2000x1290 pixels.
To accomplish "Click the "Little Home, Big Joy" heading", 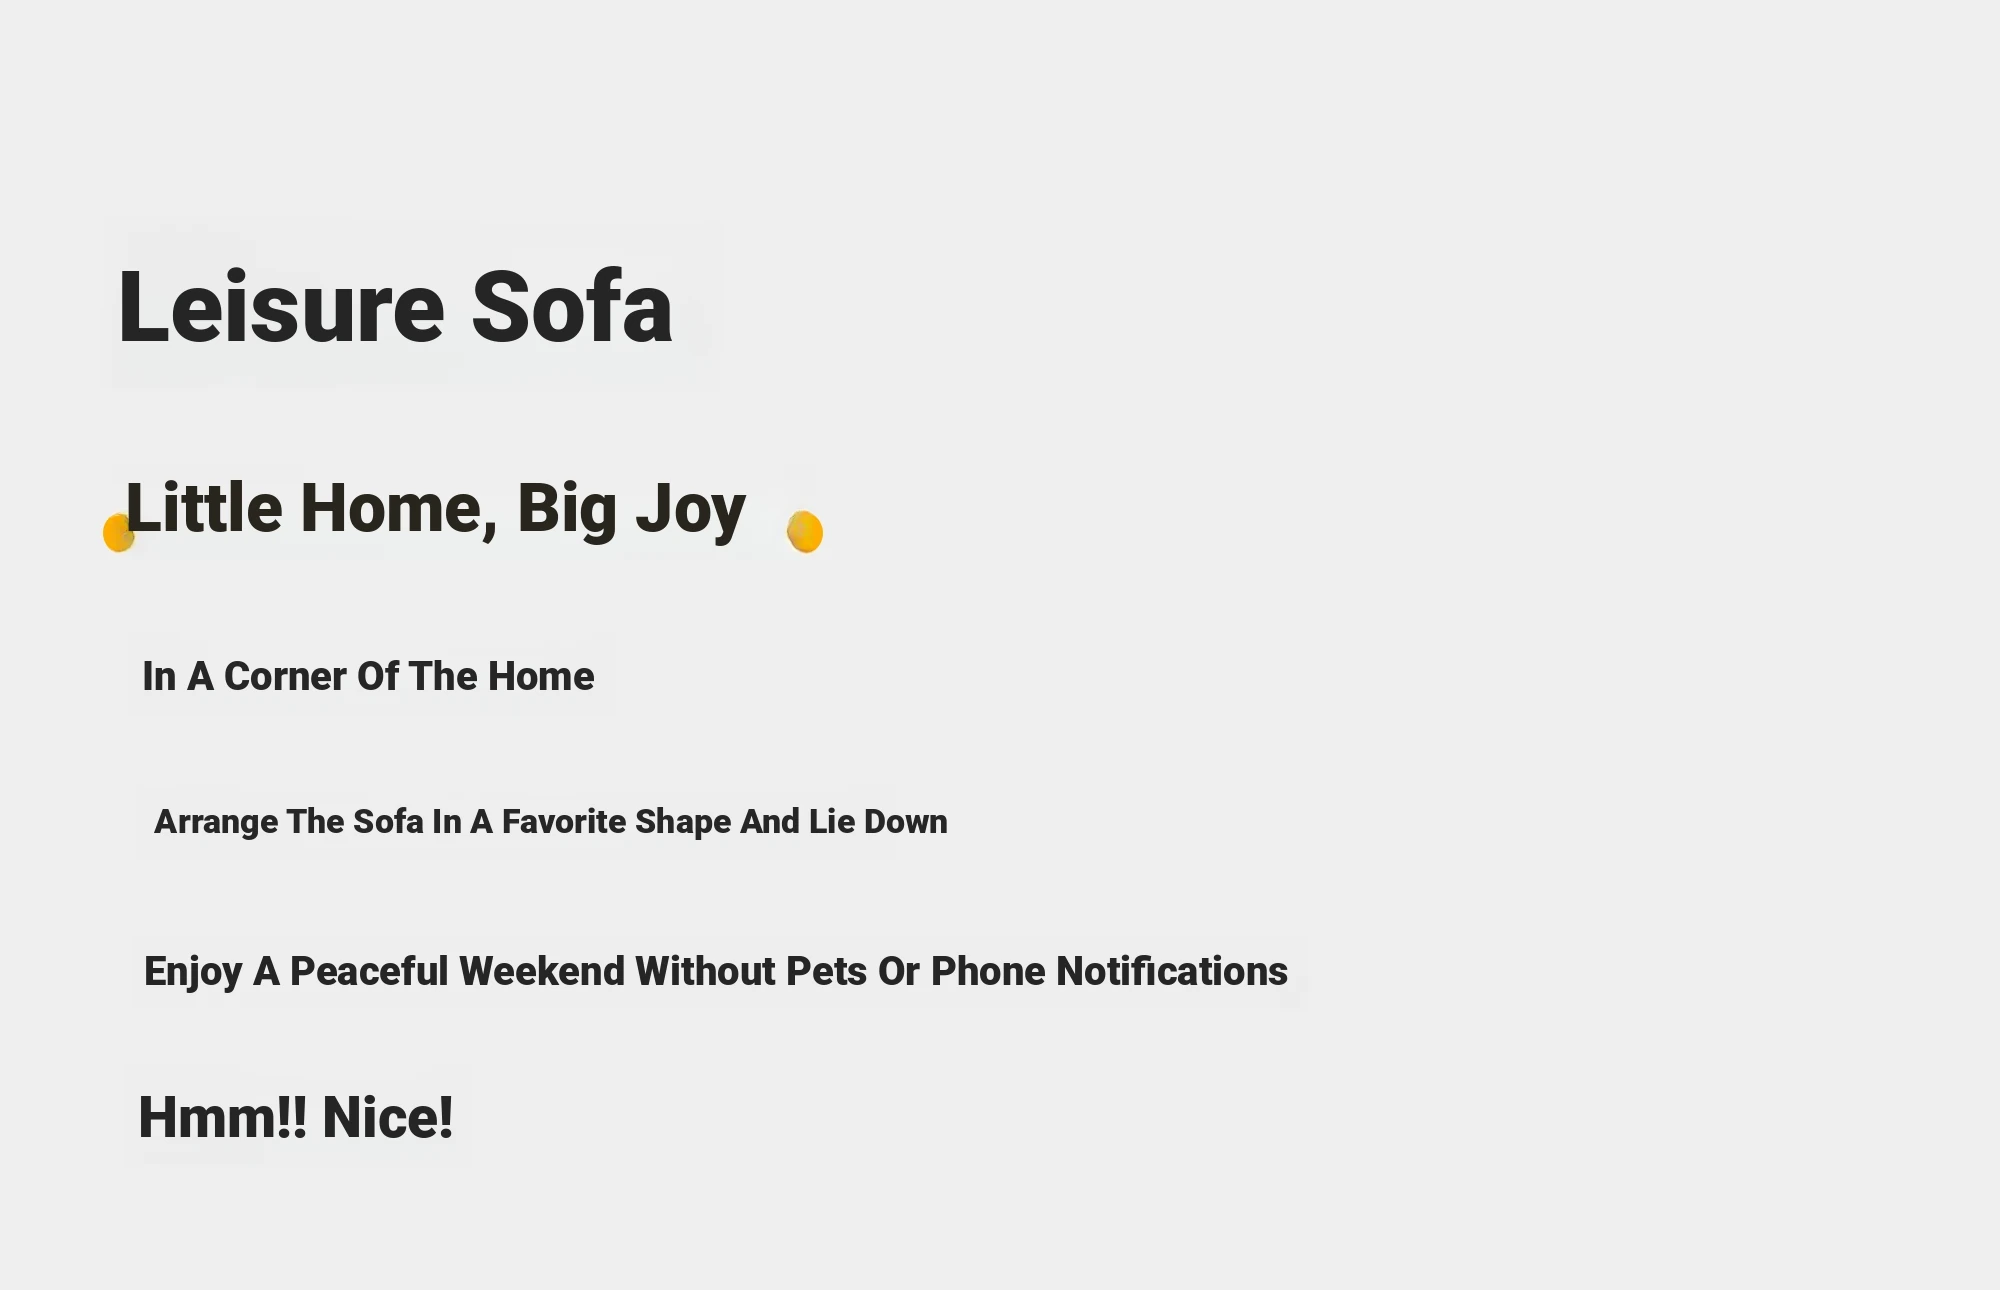I will 435,509.
